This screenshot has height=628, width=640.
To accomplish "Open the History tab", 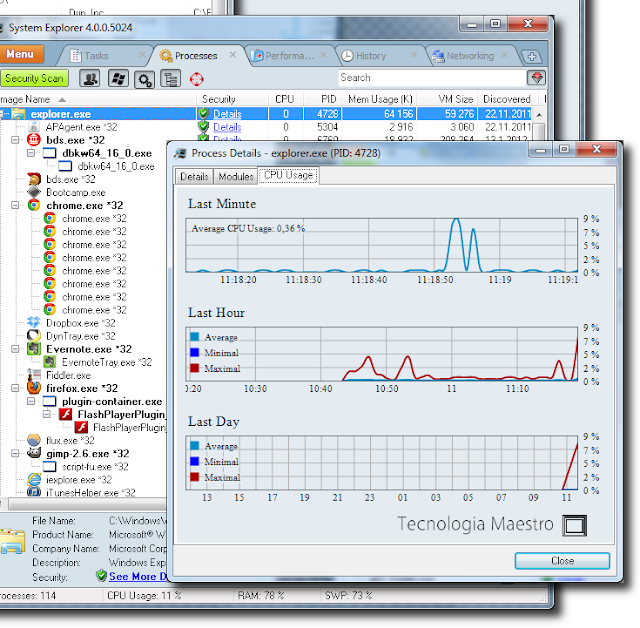I will [x=370, y=56].
